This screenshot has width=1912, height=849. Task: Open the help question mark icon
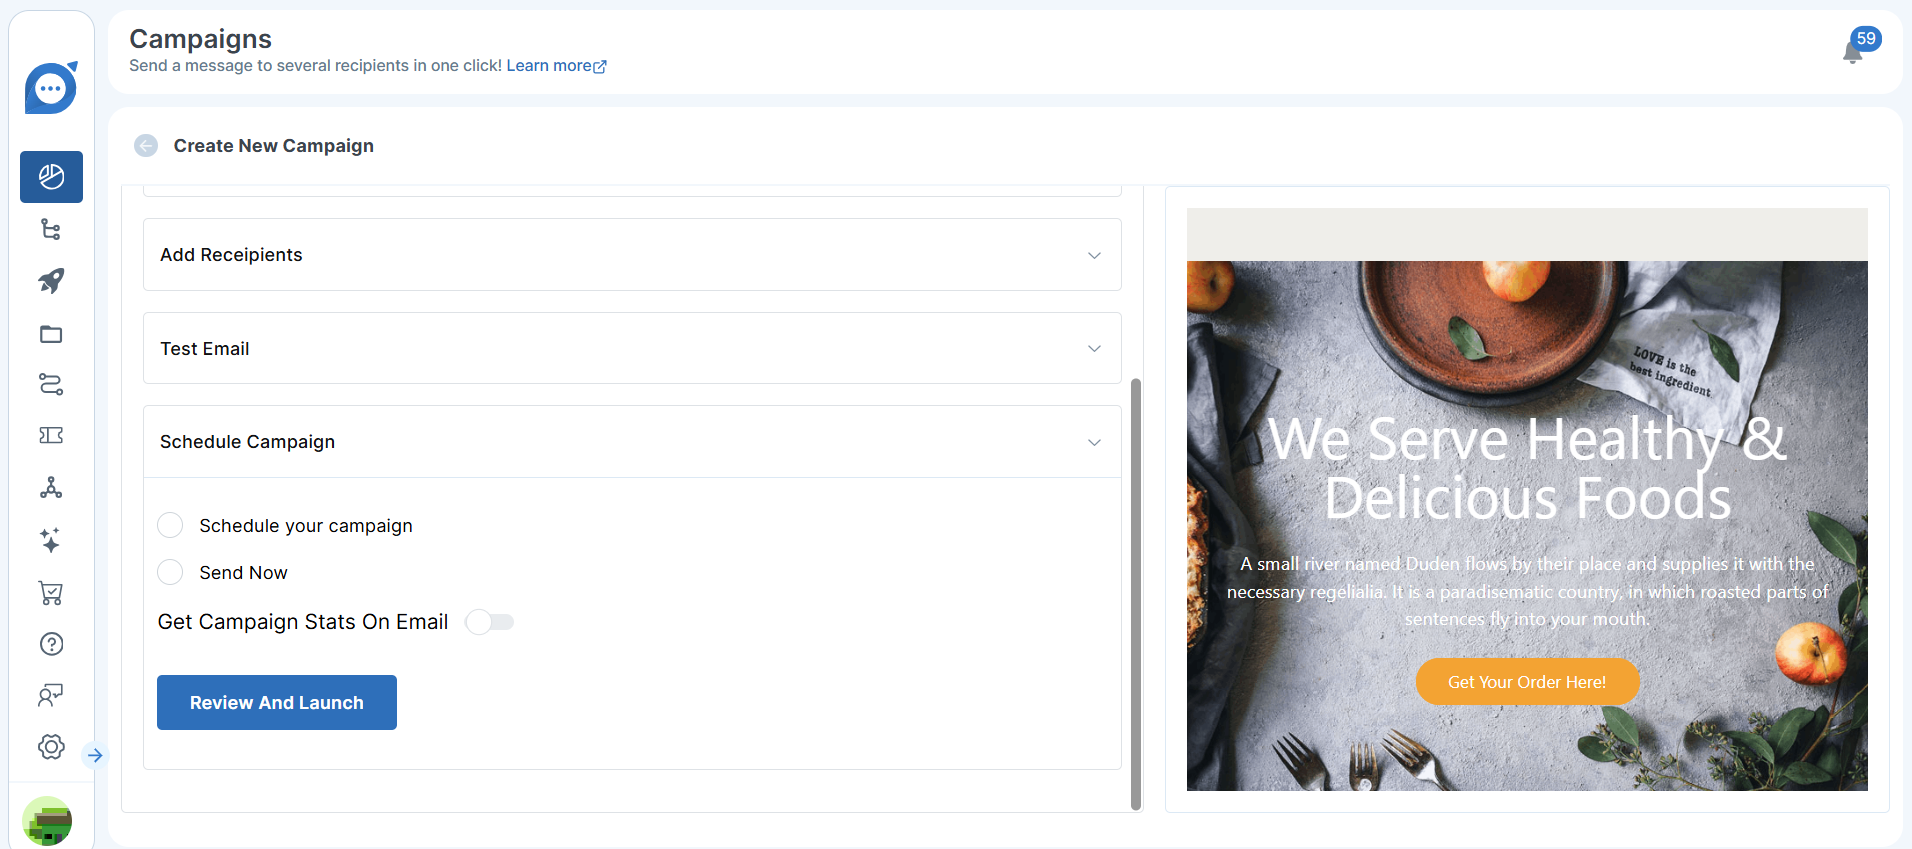point(51,644)
